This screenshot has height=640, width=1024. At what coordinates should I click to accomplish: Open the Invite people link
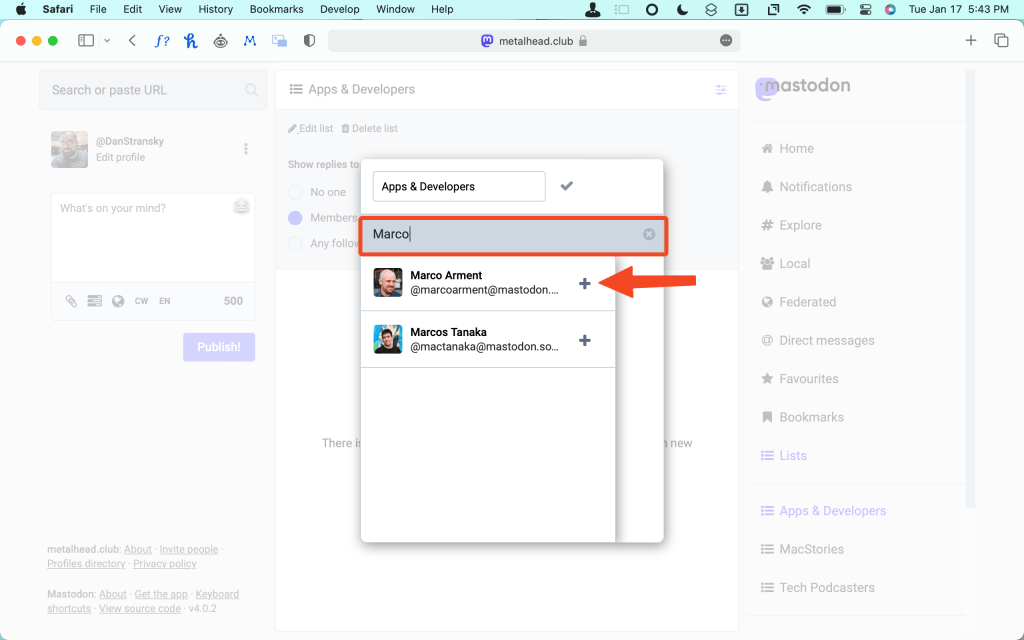[189, 549]
